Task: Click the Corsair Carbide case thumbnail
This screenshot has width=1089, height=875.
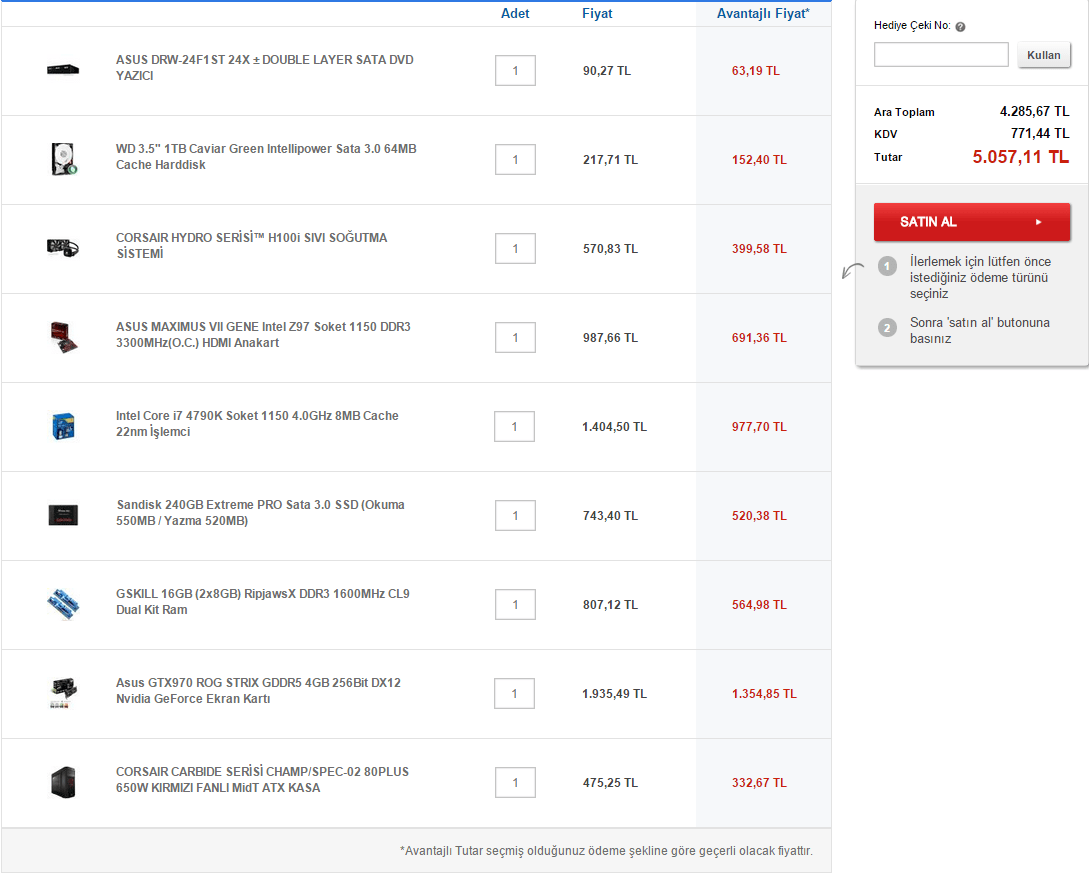Action: (x=63, y=783)
